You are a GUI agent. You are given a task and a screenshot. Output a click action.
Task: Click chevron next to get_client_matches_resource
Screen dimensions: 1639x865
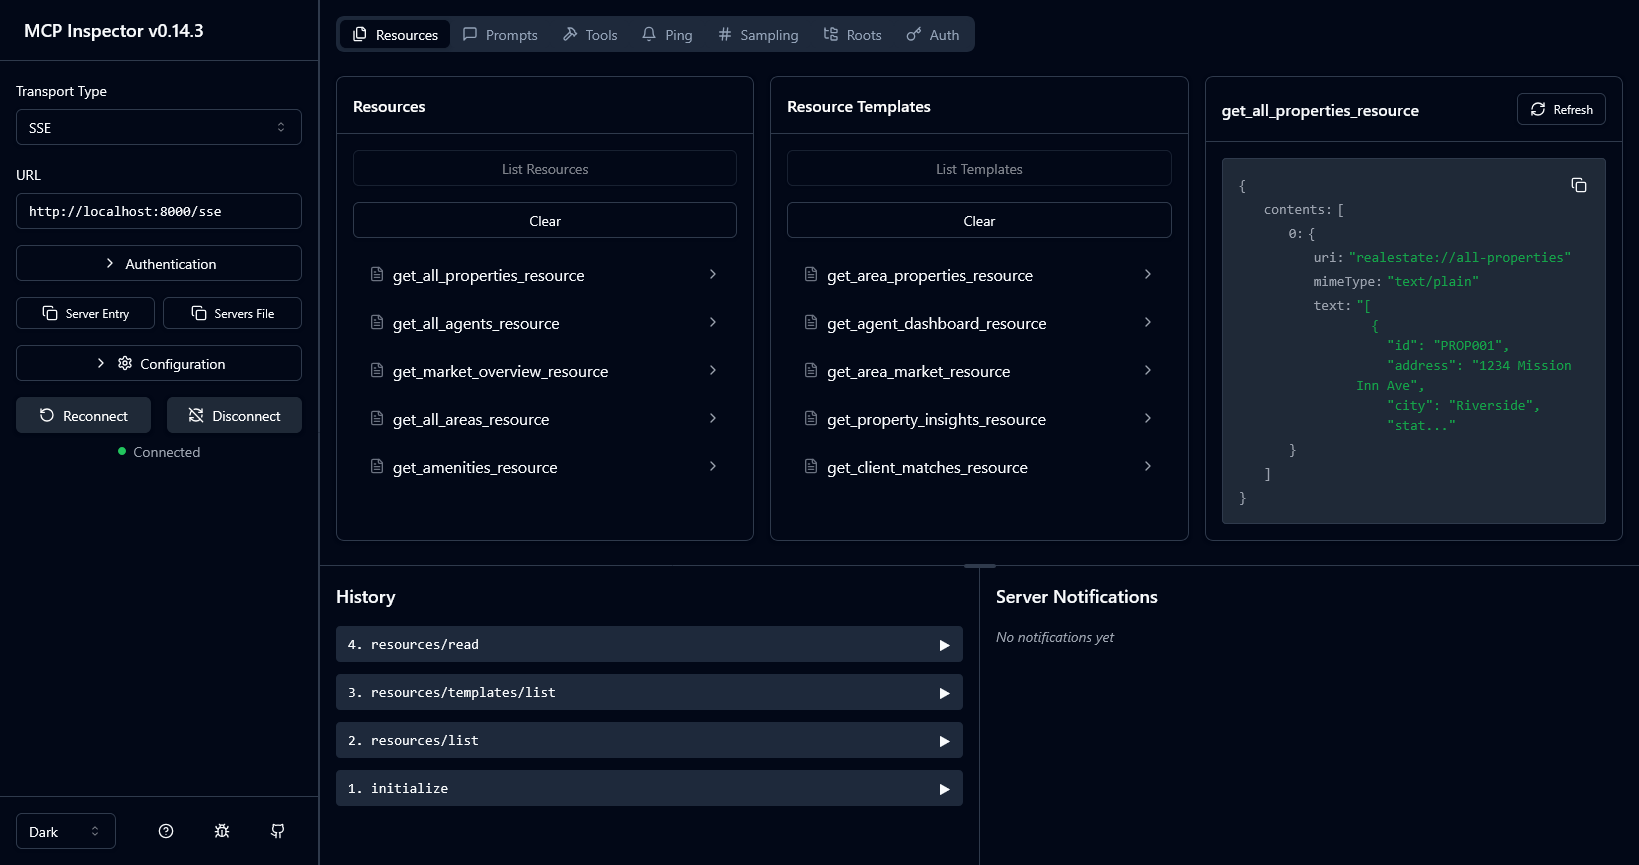[x=1148, y=466]
